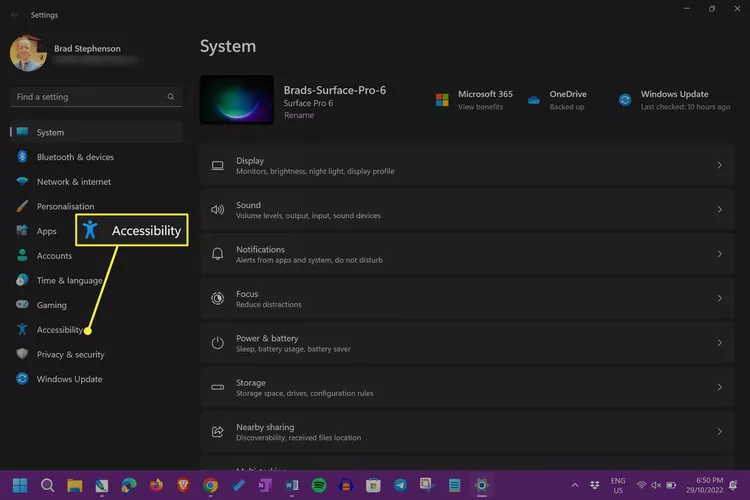Image resolution: width=750 pixels, height=500 pixels.
Task: Click the Windows Update sync icon in header
Action: [625, 100]
